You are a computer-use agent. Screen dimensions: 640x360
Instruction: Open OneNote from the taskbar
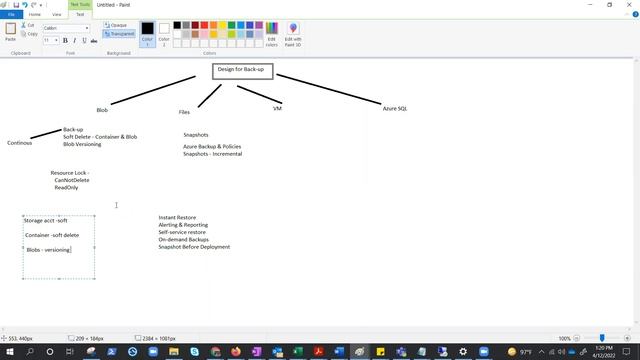257,351
